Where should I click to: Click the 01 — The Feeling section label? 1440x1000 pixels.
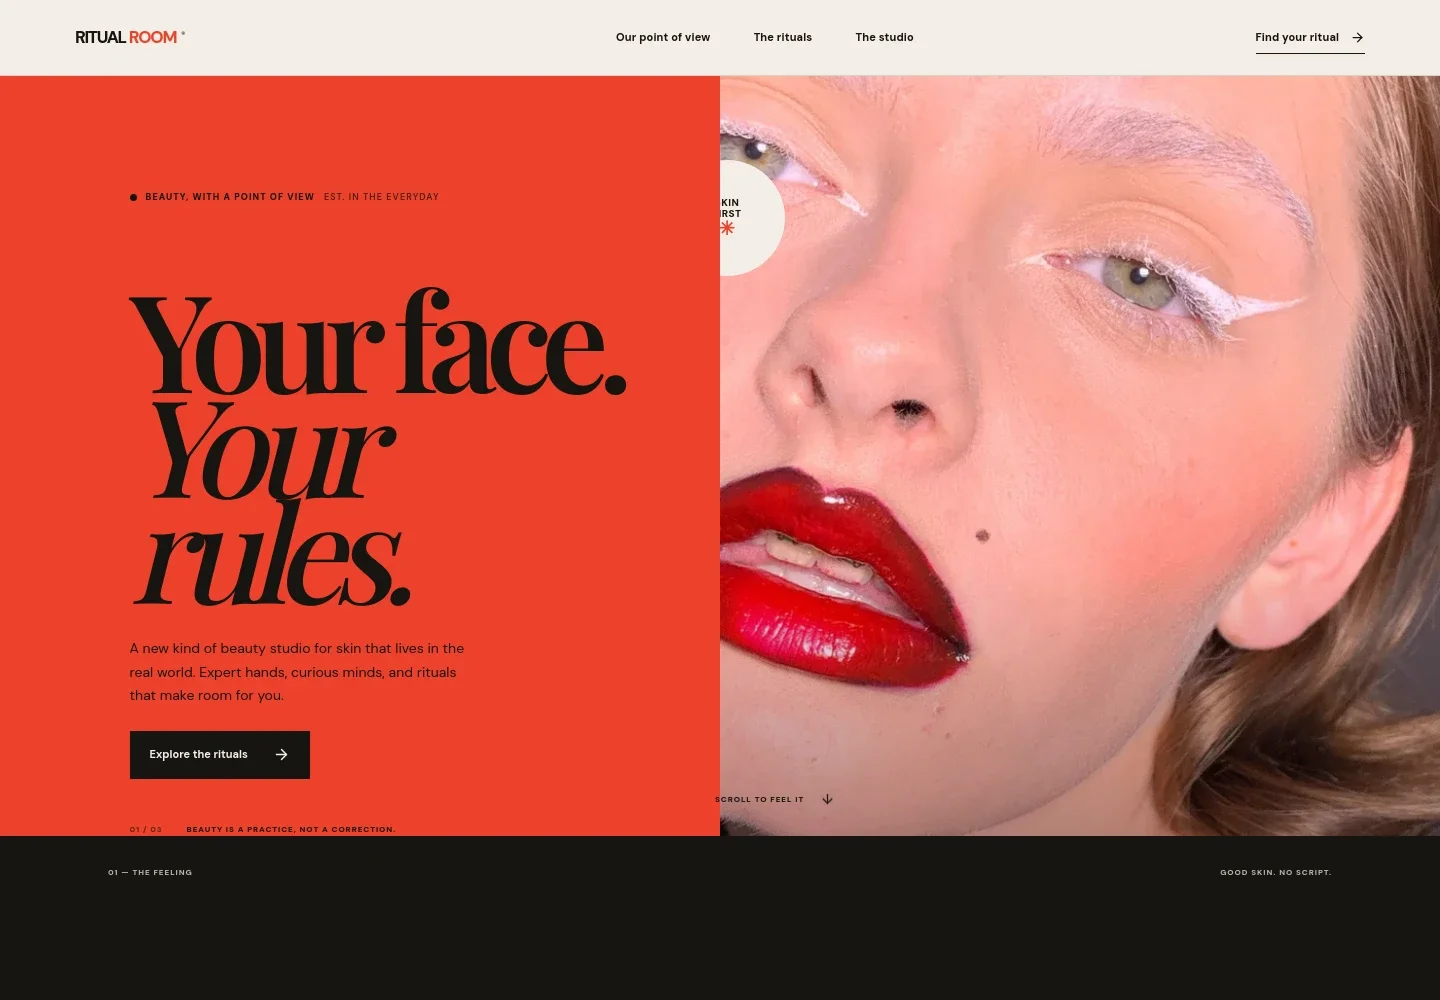[150, 873]
